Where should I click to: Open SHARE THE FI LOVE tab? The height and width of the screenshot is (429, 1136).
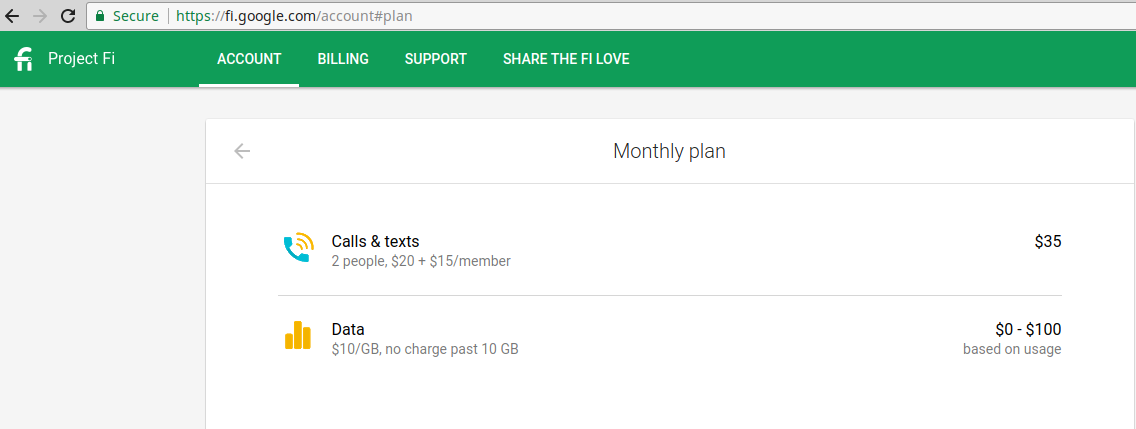pos(567,59)
